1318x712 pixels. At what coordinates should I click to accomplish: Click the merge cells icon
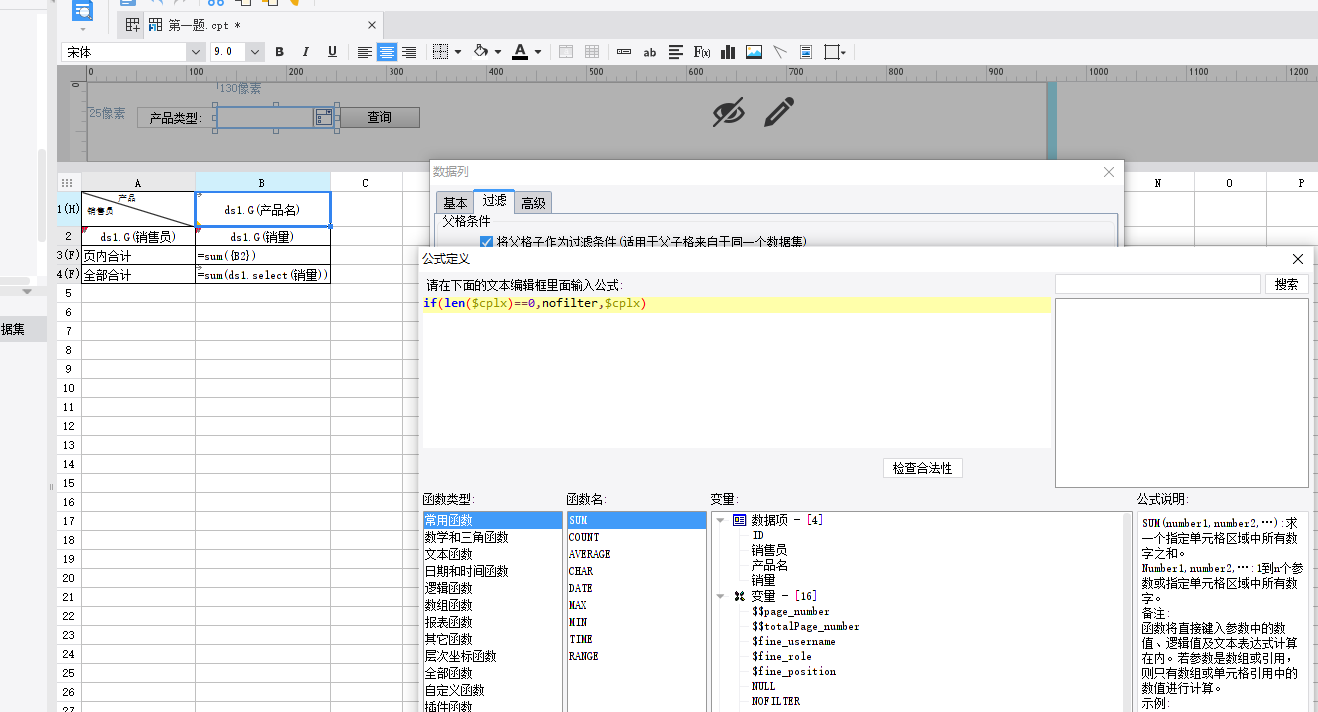566,52
